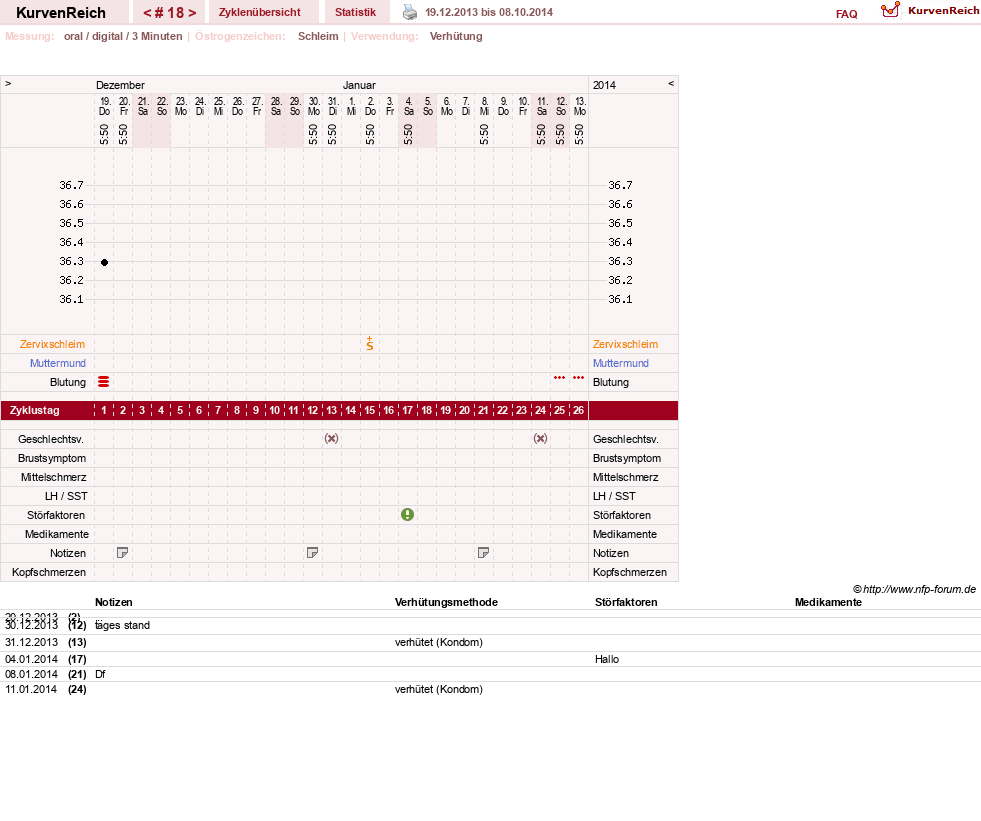Collapse chart with the top-right < arrow

pos(671,83)
